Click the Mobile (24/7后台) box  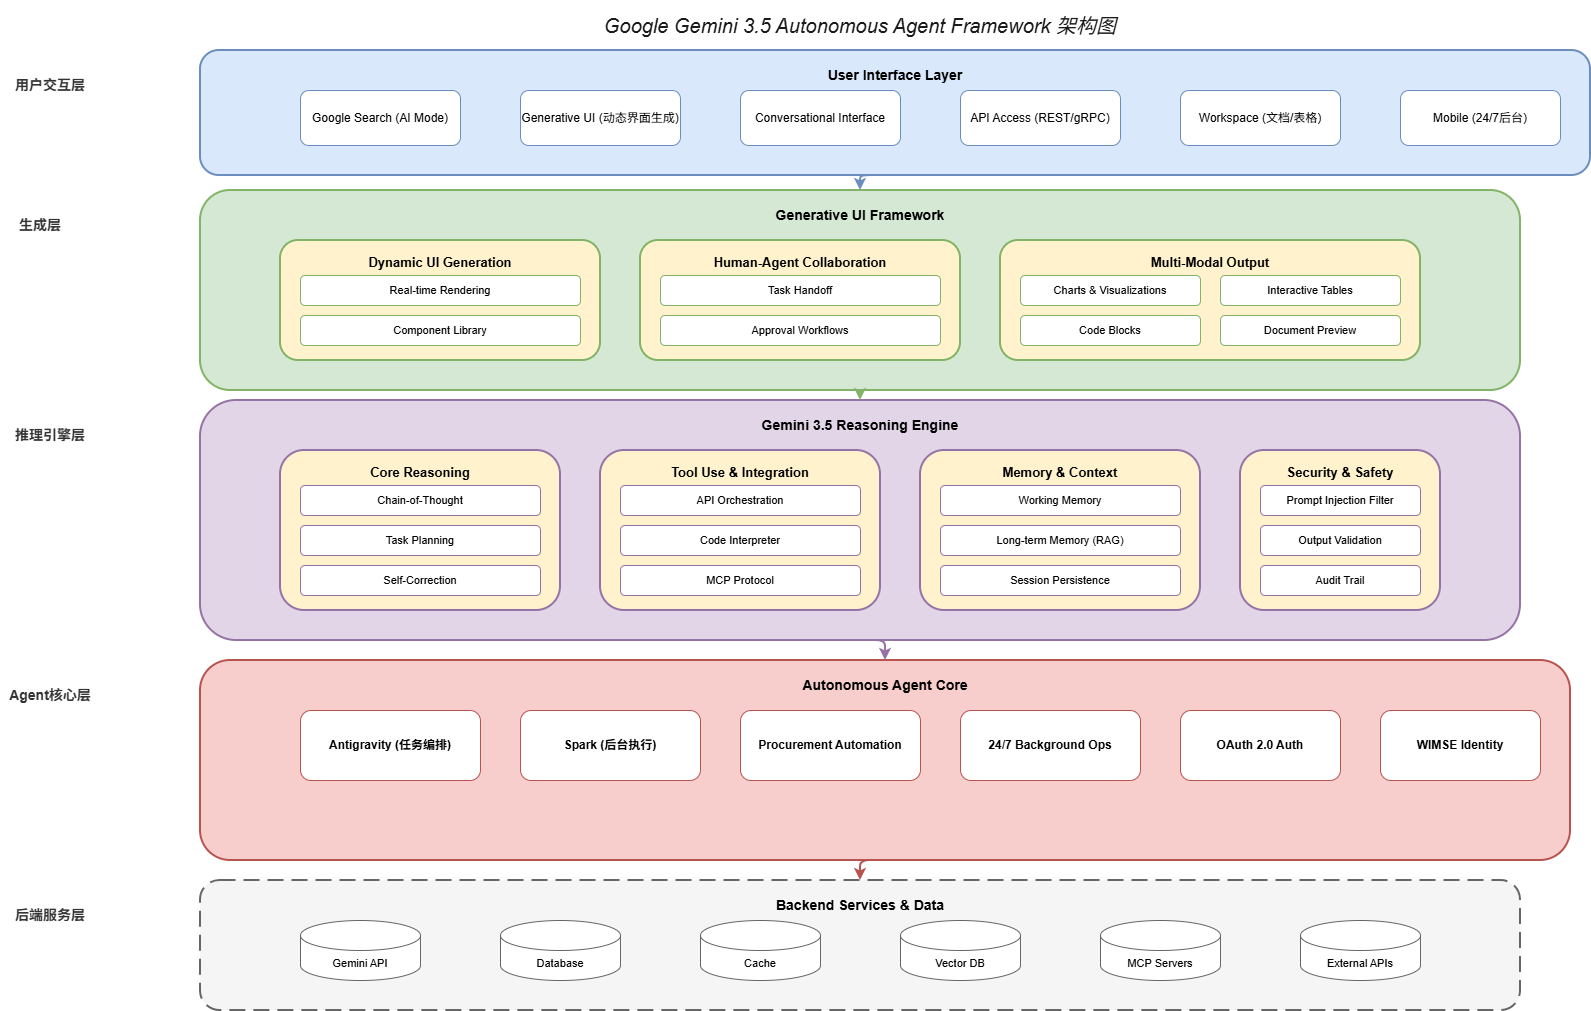point(1480,118)
